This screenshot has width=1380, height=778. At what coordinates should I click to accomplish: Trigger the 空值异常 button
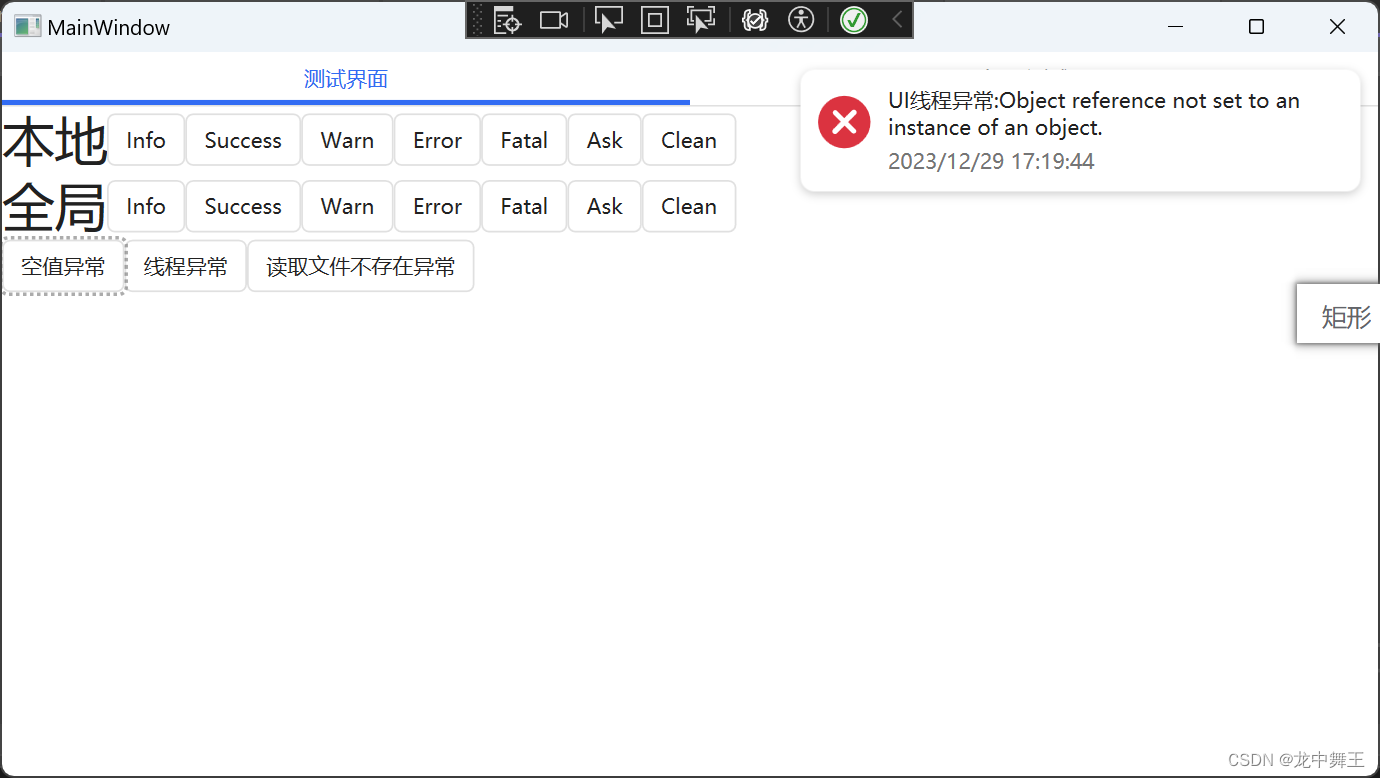coord(63,266)
